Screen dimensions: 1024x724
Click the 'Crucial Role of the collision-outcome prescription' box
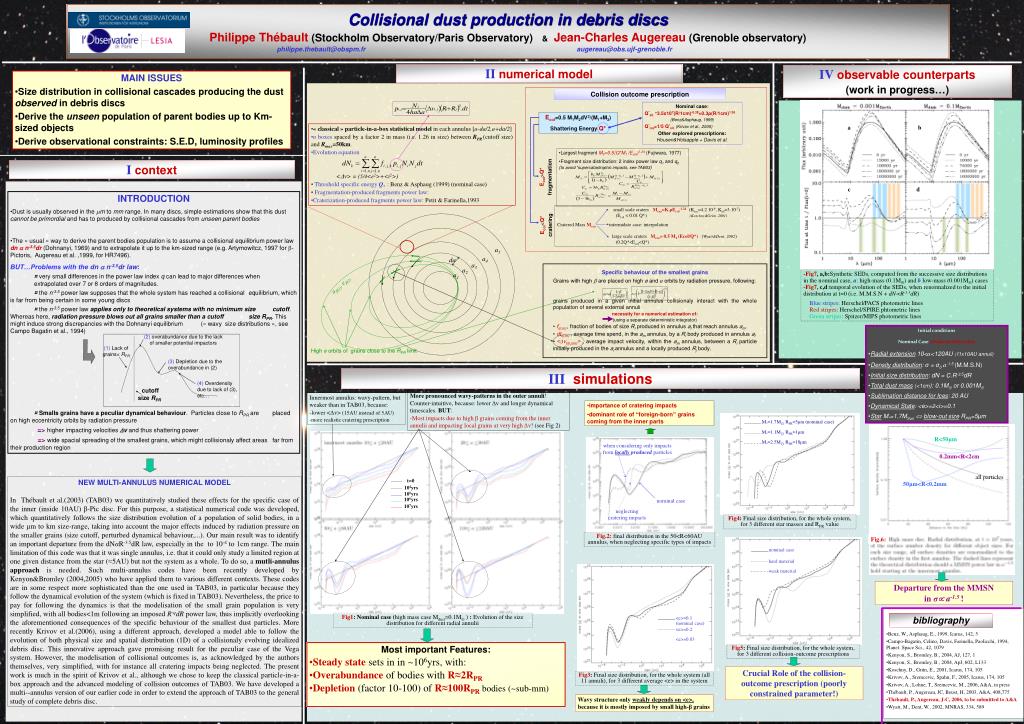pos(793,684)
